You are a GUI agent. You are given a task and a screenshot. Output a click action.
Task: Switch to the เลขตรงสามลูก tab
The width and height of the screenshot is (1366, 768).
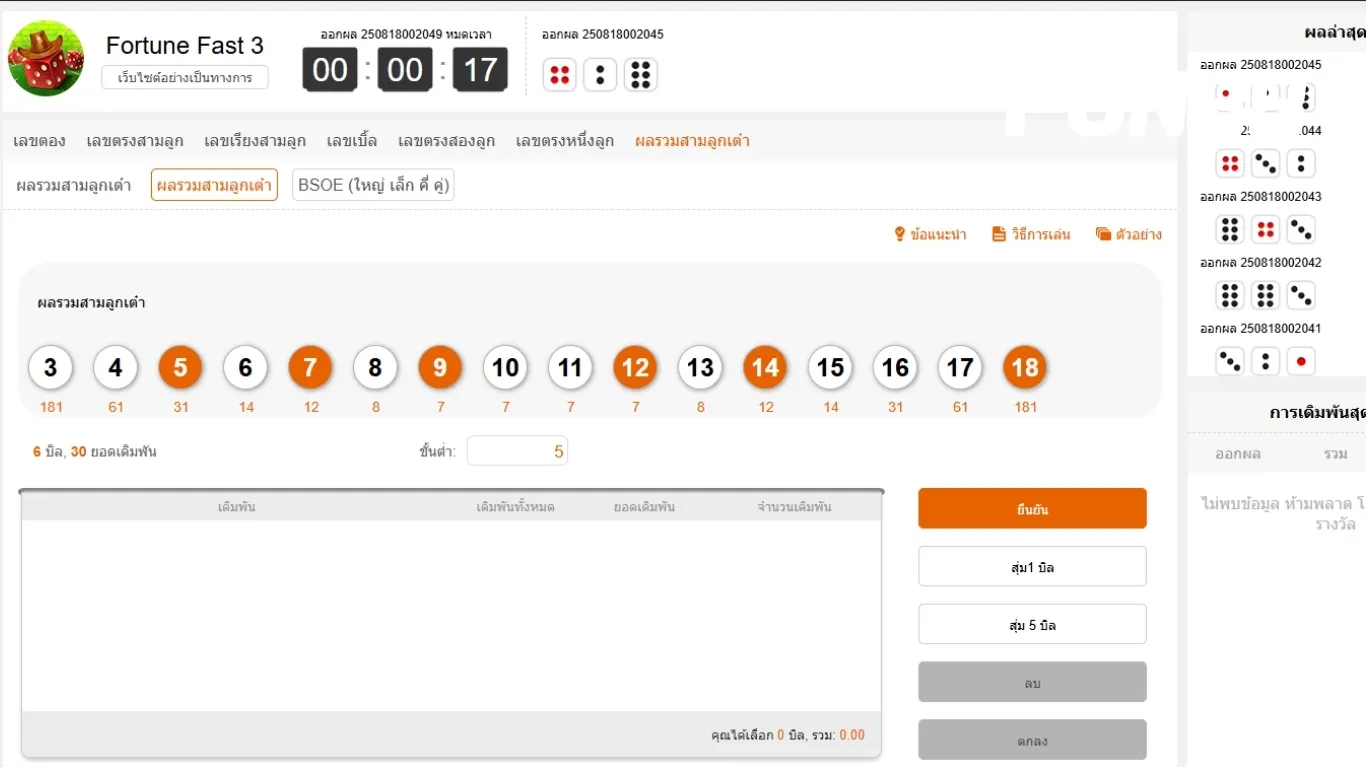click(135, 141)
